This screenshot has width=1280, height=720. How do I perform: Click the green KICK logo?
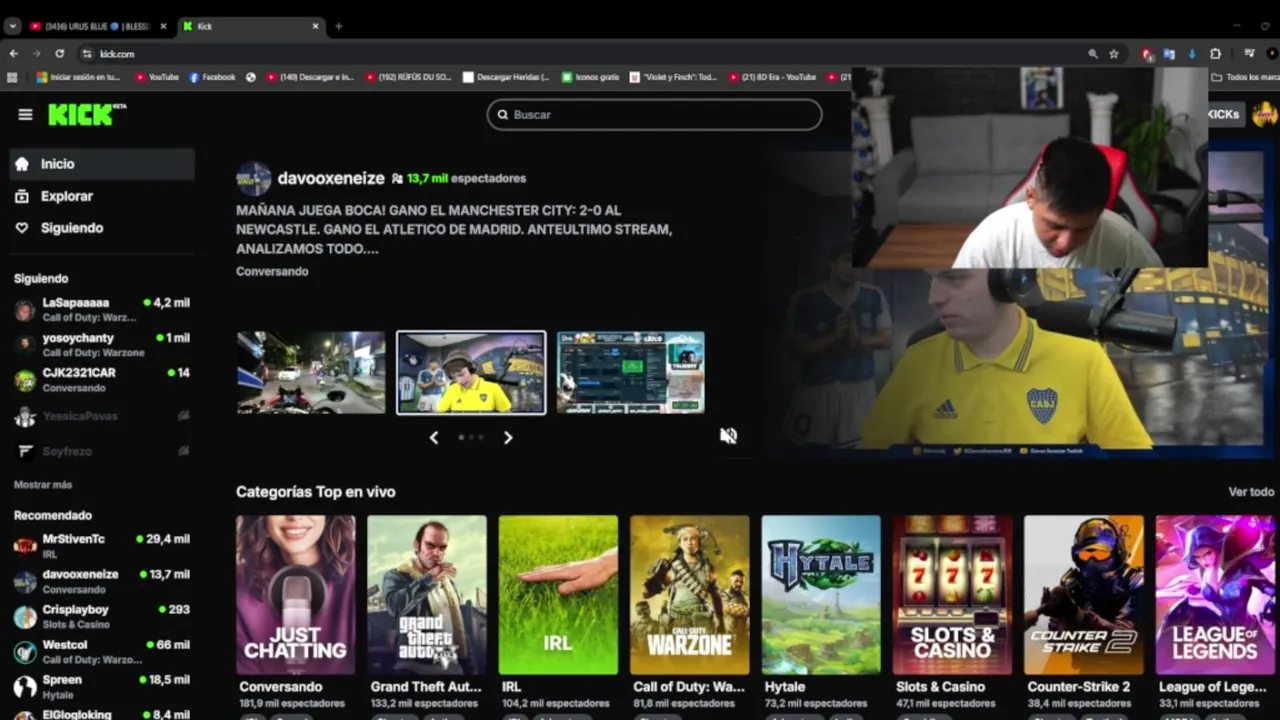pyautogui.click(x=87, y=114)
